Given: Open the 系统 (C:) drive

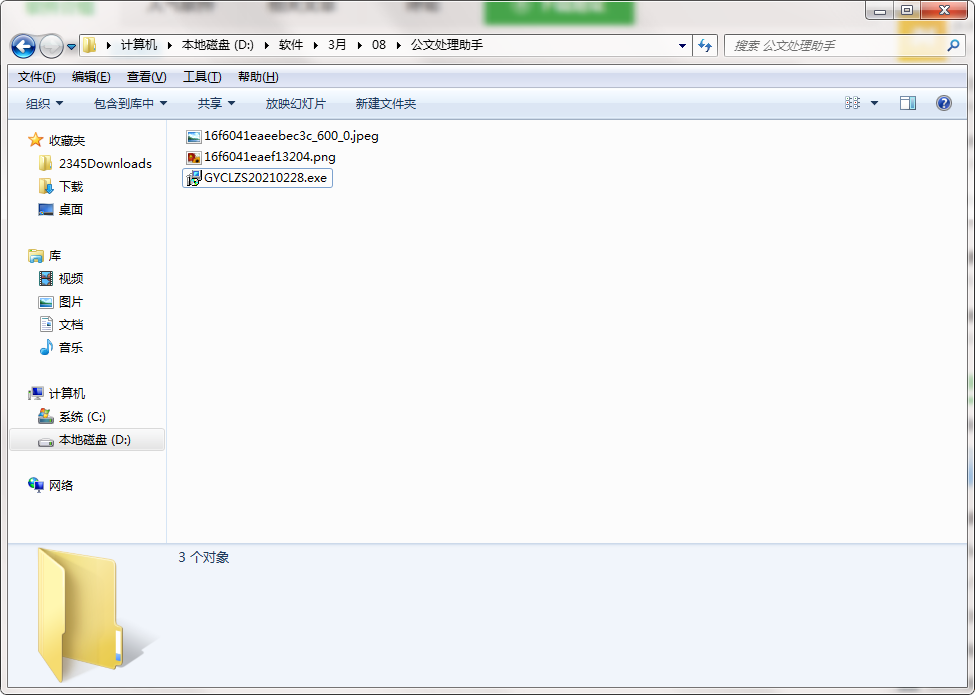Looking at the screenshot, I should coord(72,417).
